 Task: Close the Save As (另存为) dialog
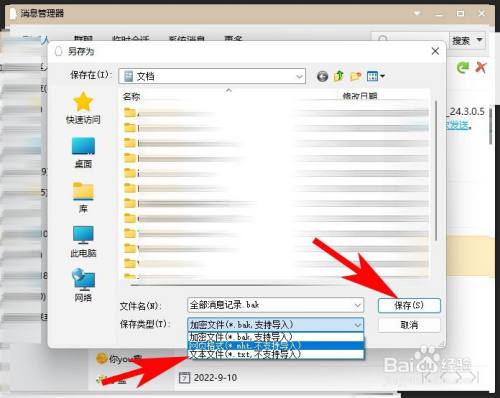click(435, 51)
